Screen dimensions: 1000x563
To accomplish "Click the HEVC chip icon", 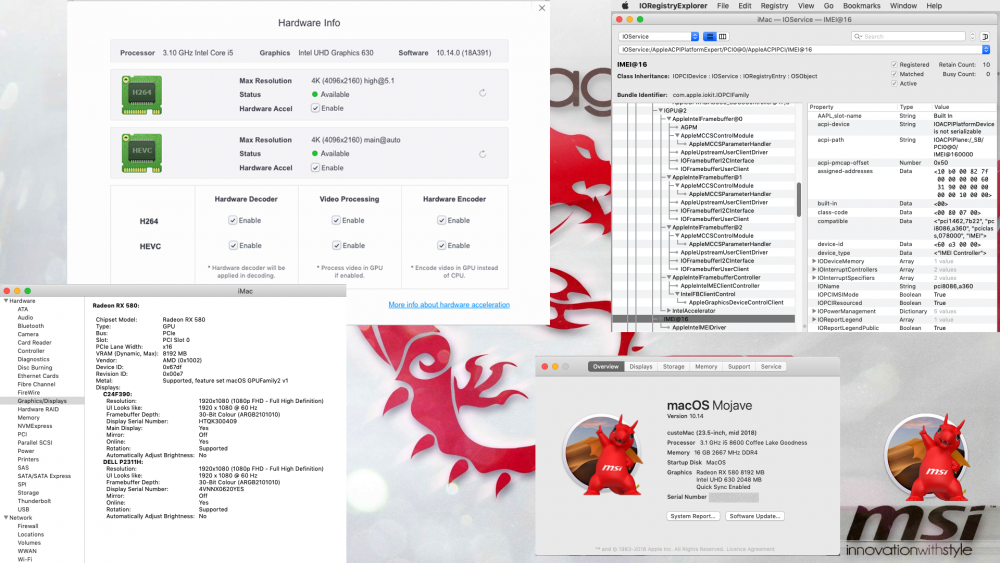I will (142, 153).
